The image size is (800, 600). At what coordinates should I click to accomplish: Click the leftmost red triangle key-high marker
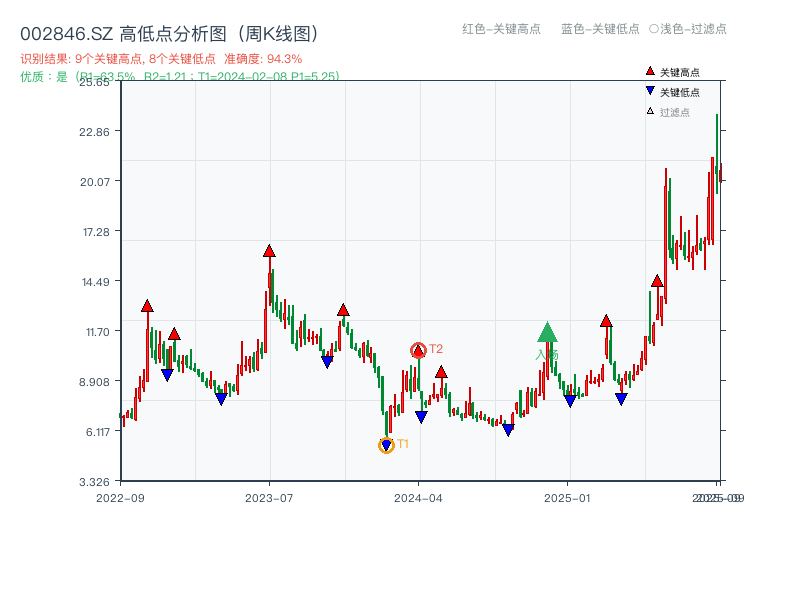pyautogui.click(x=146, y=306)
